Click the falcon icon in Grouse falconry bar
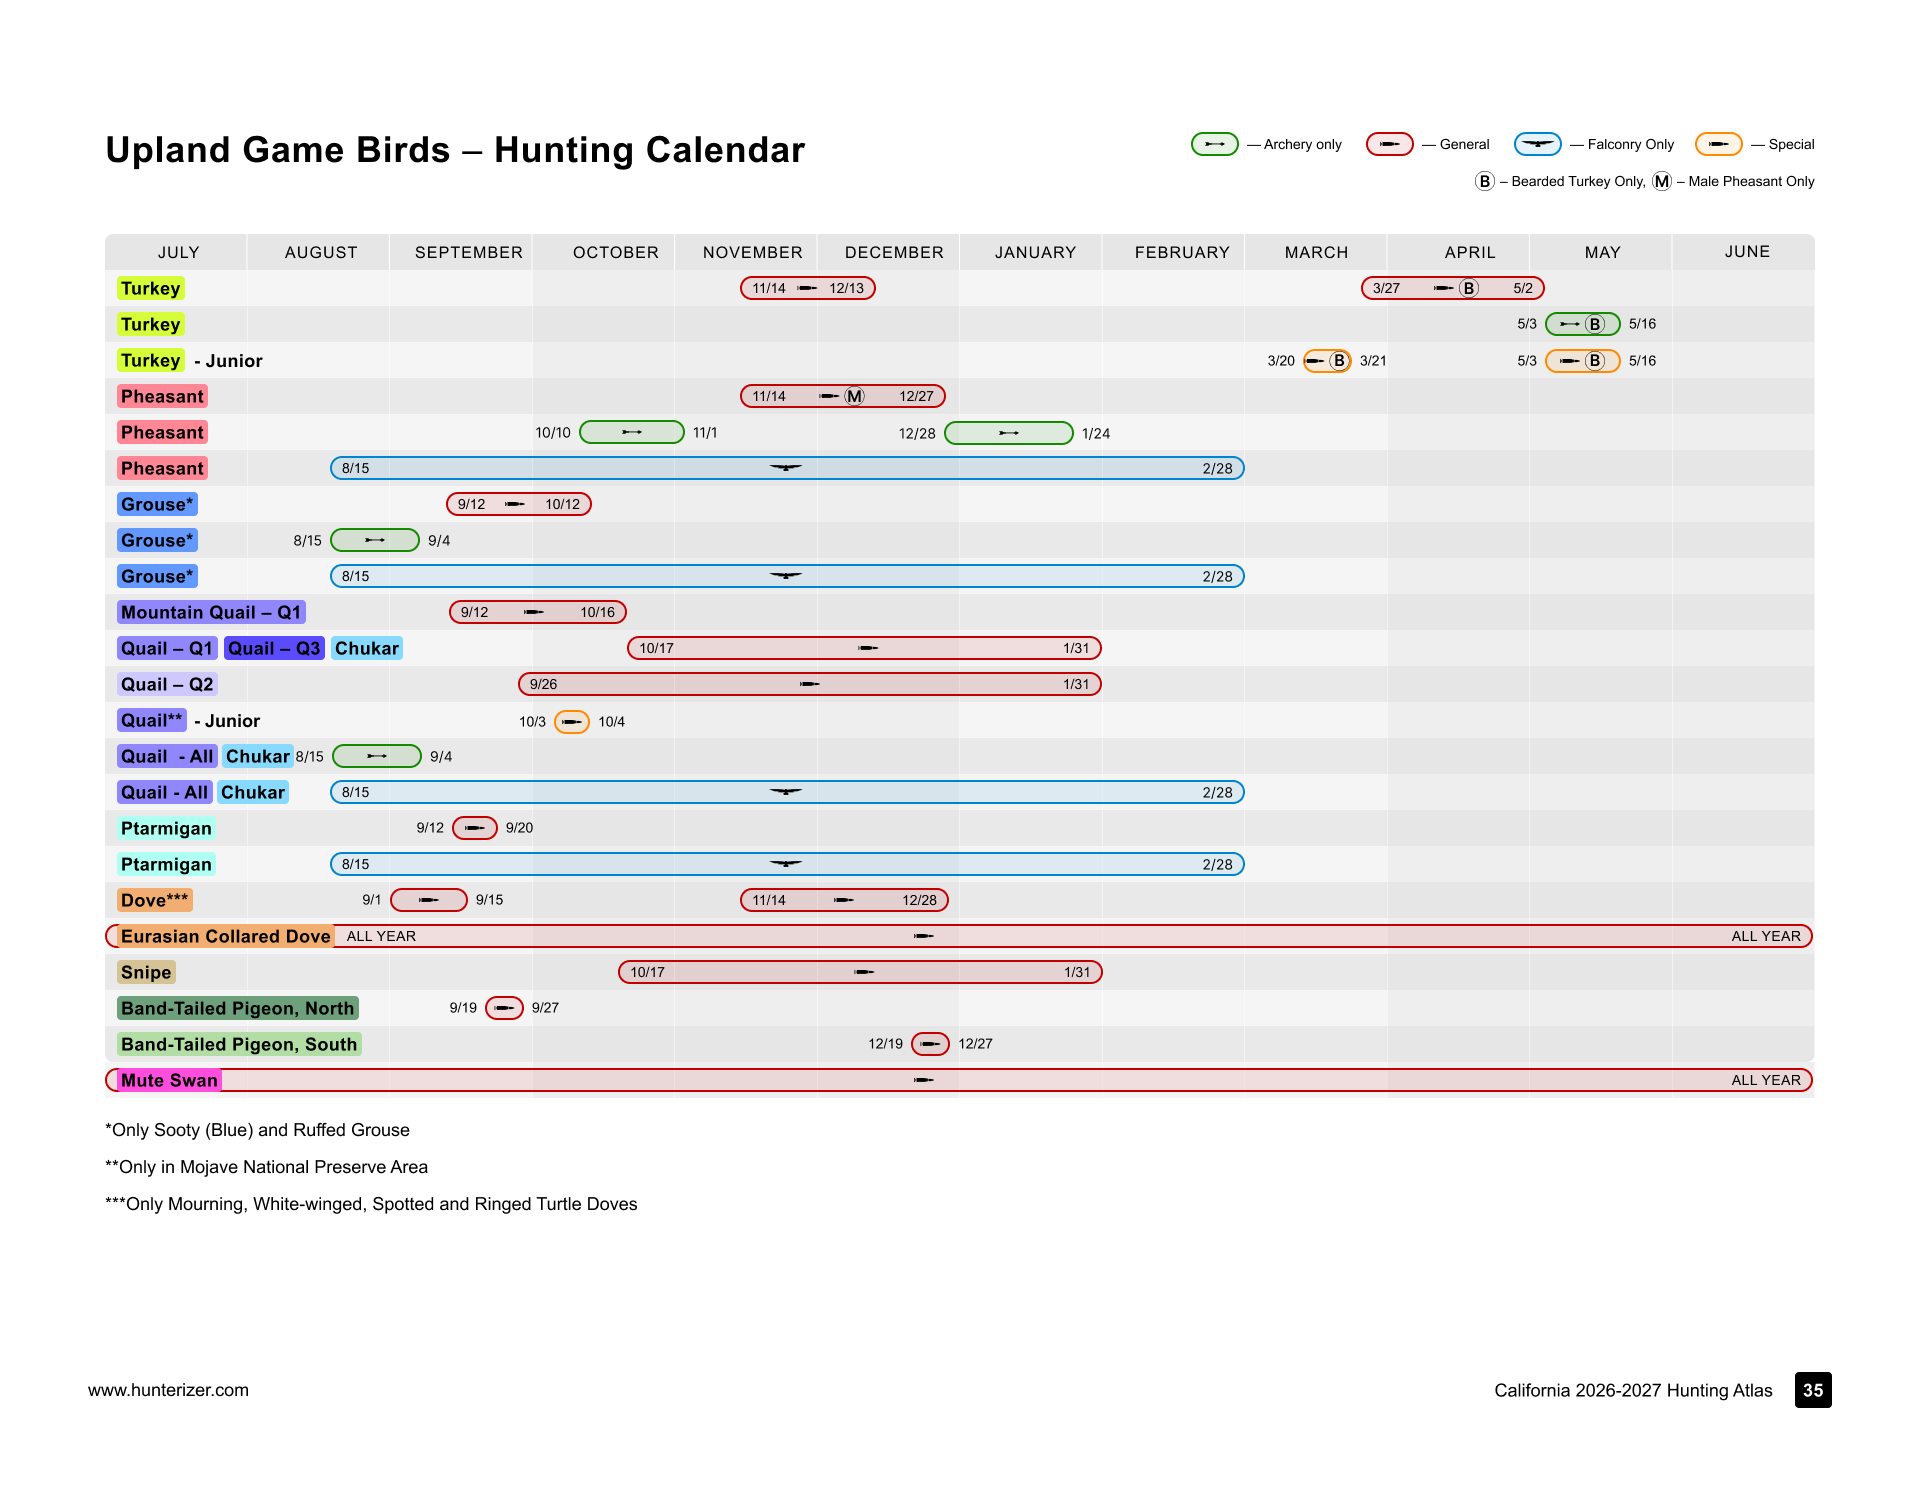Screen dimensions: 1920x1486 (x=786, y=576)
